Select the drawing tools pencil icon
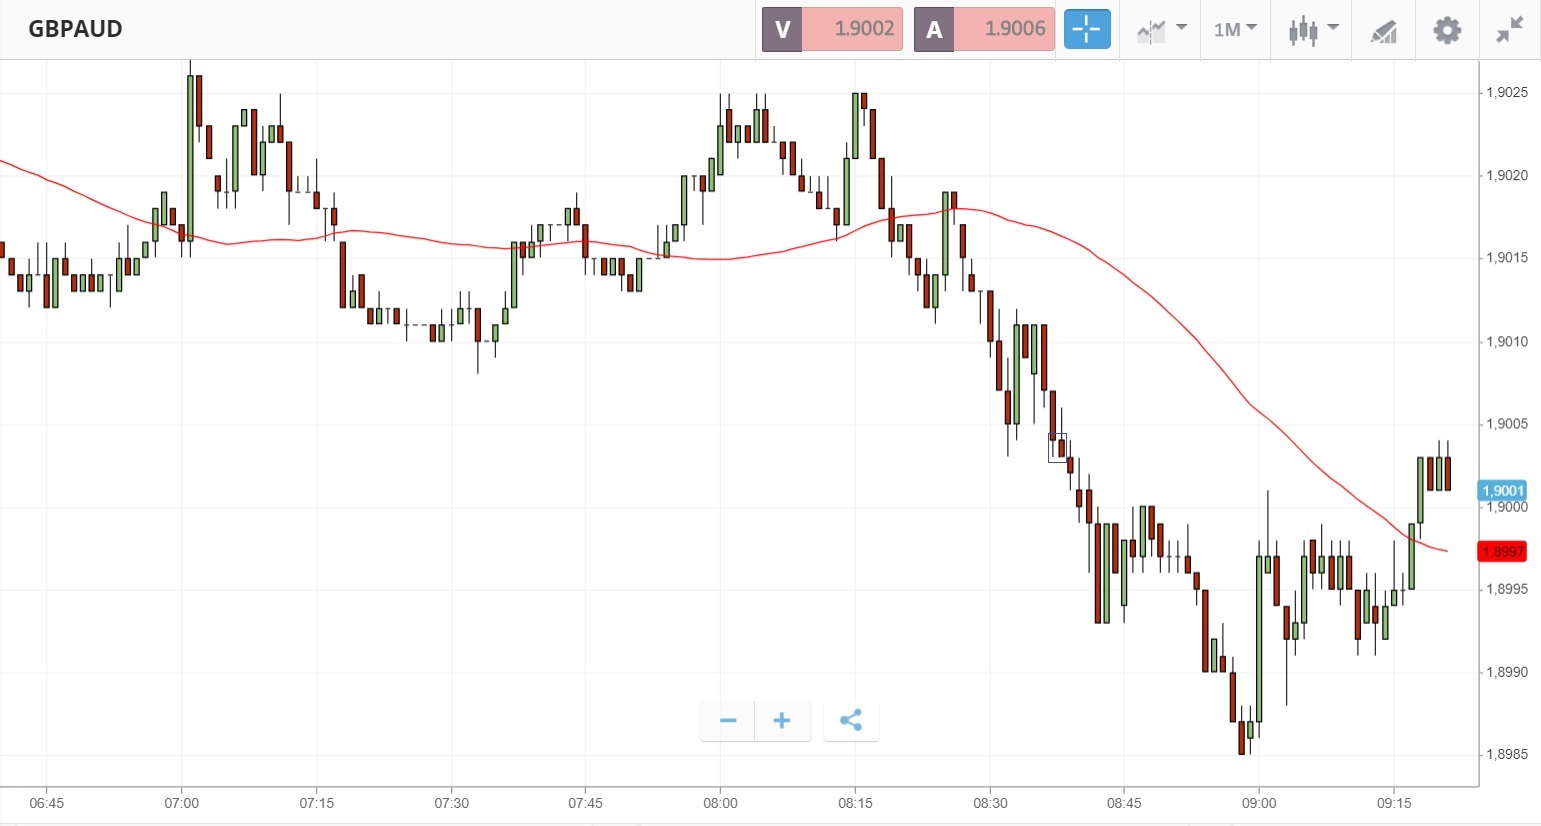The image size is (1541, 826). [x=1383, y=30]
